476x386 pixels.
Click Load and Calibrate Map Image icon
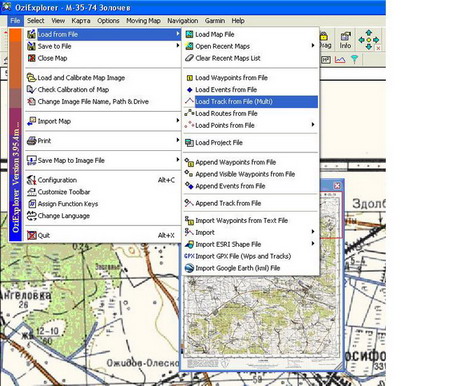pos(31,78)
